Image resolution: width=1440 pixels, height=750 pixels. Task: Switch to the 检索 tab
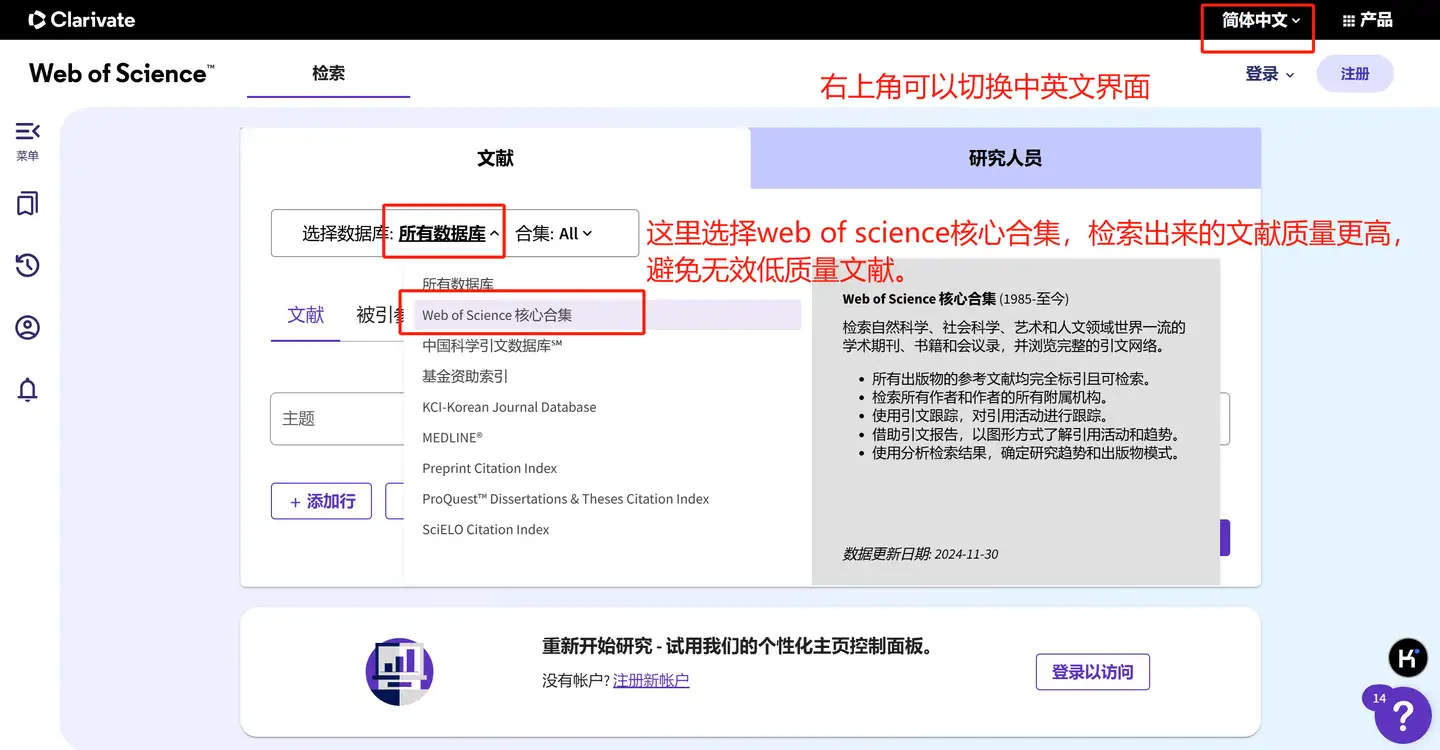[328, 73]
